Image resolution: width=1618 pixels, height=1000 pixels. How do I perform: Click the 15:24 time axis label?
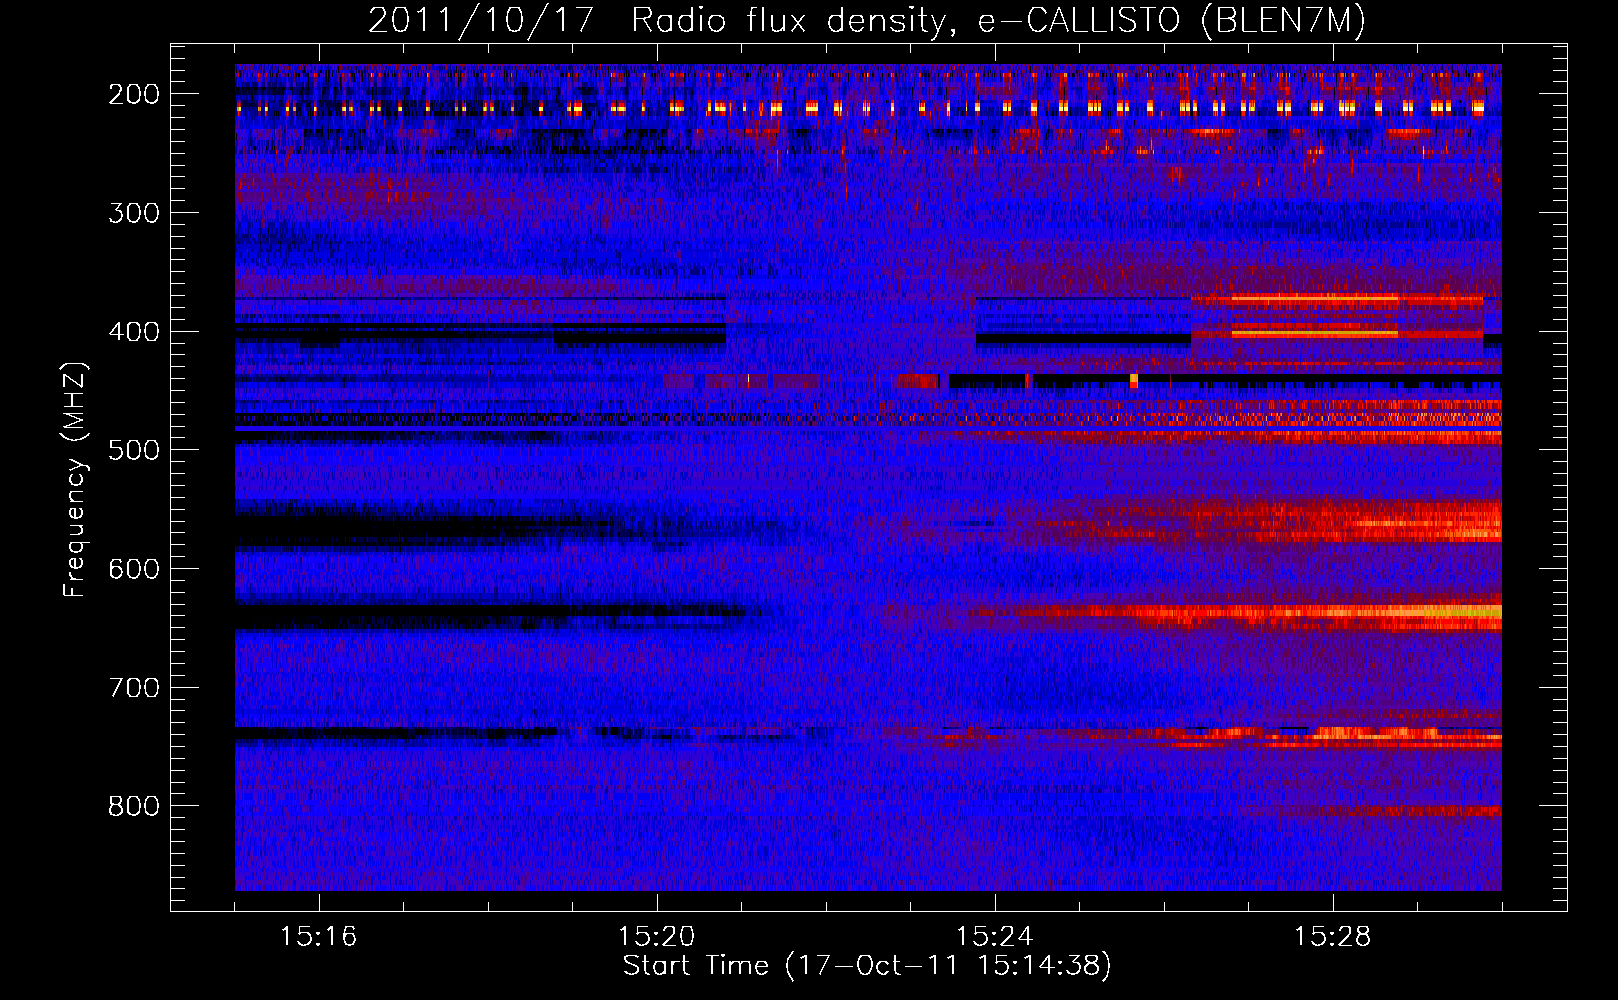994,937
